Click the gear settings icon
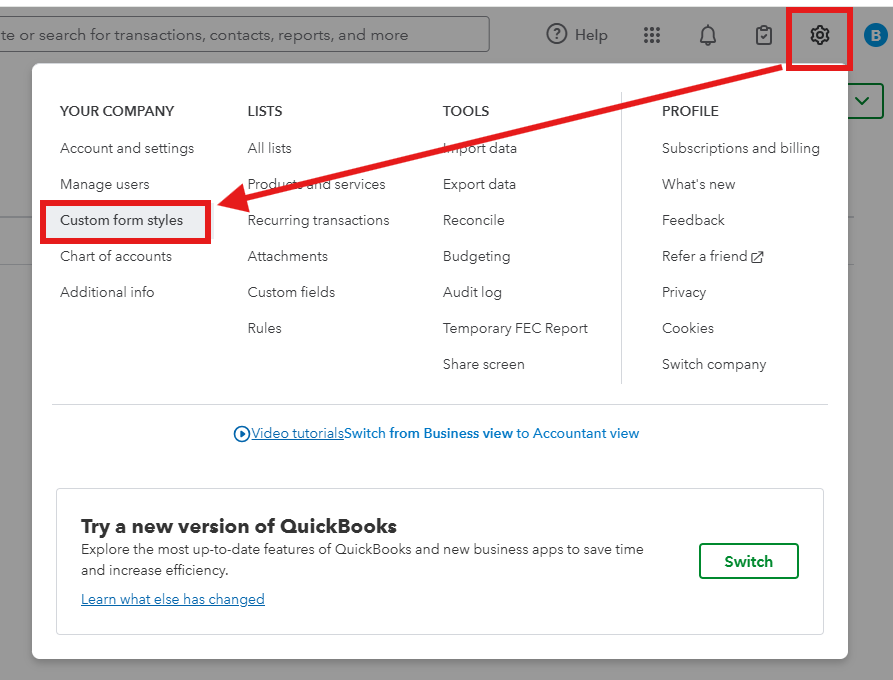The height and width of the screenshot is (680, 893). click(820, 36)
